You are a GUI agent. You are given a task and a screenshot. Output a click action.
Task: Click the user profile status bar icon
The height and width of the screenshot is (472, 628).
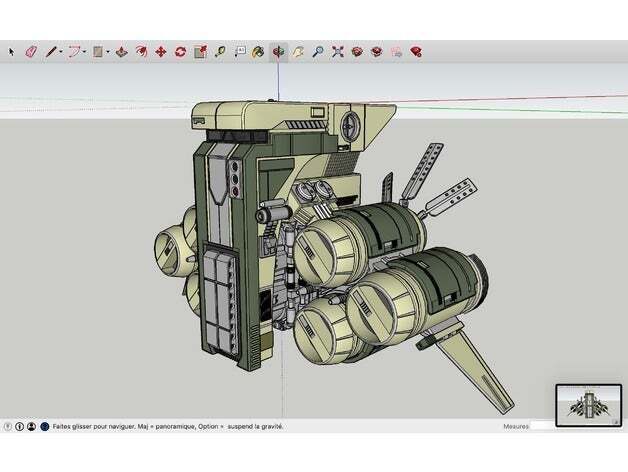pyautogui.click(x=32, y=425)
